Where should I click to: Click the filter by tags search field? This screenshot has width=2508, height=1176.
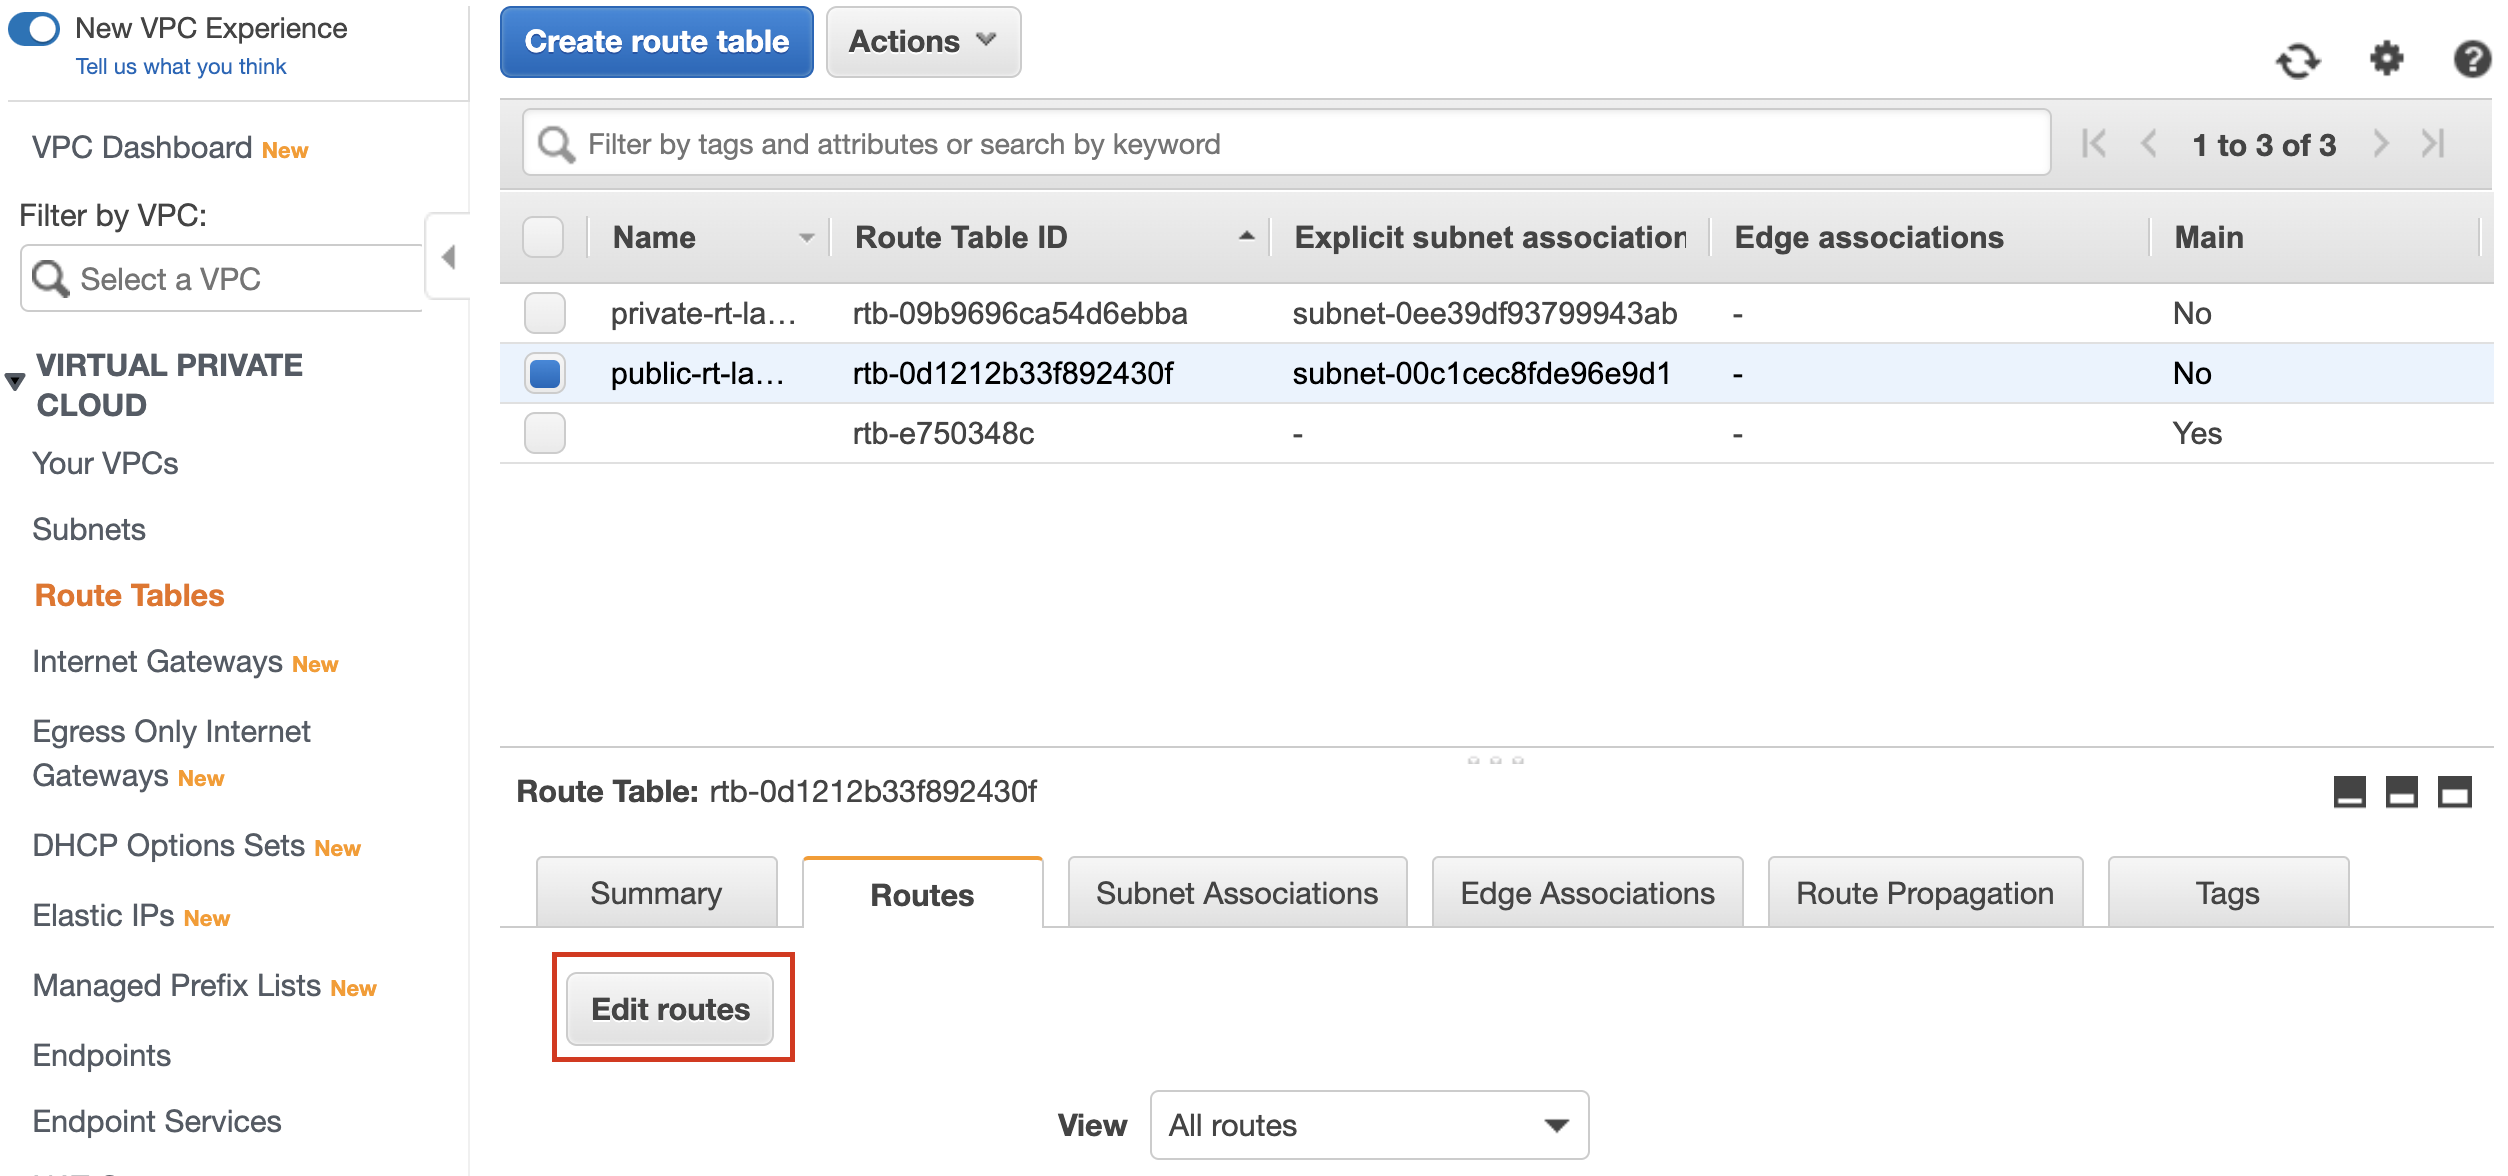tap(1285, 144)
